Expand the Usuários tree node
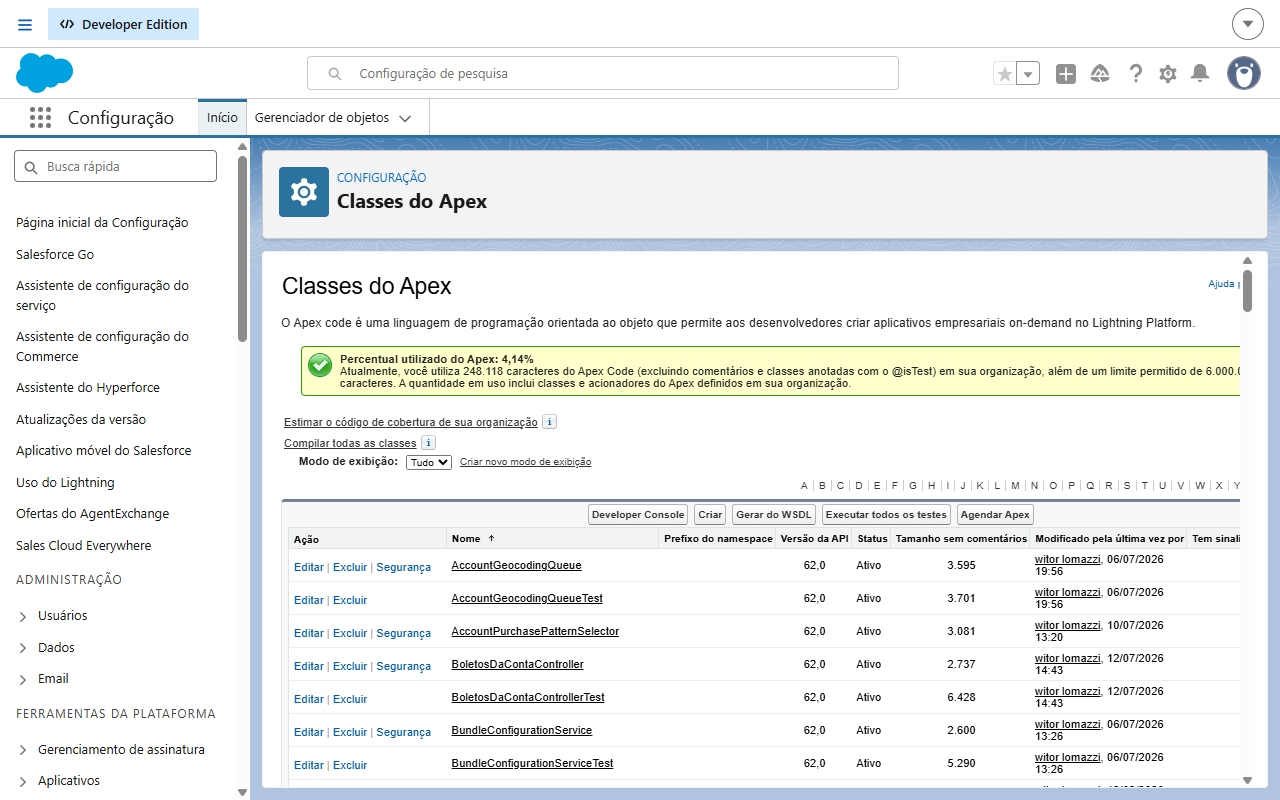The image size is (1280, 800). click(23, 616)
